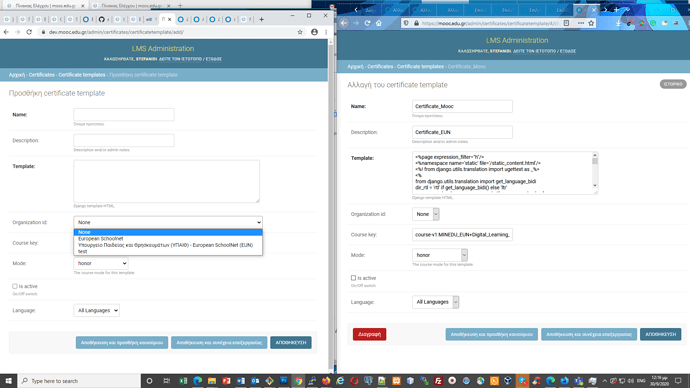
Task: Open the Chrome profile account icon
Action: pos(314,32)
